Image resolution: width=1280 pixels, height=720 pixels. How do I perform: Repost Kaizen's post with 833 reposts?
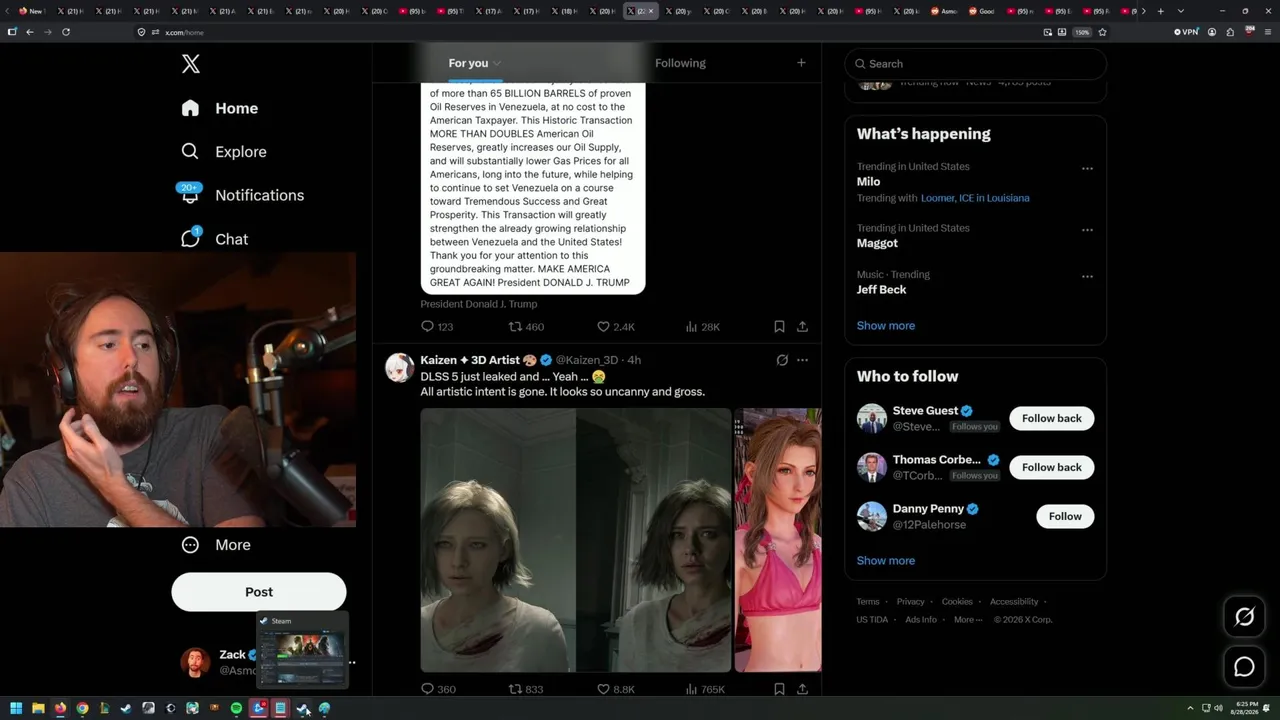[526, 689]
